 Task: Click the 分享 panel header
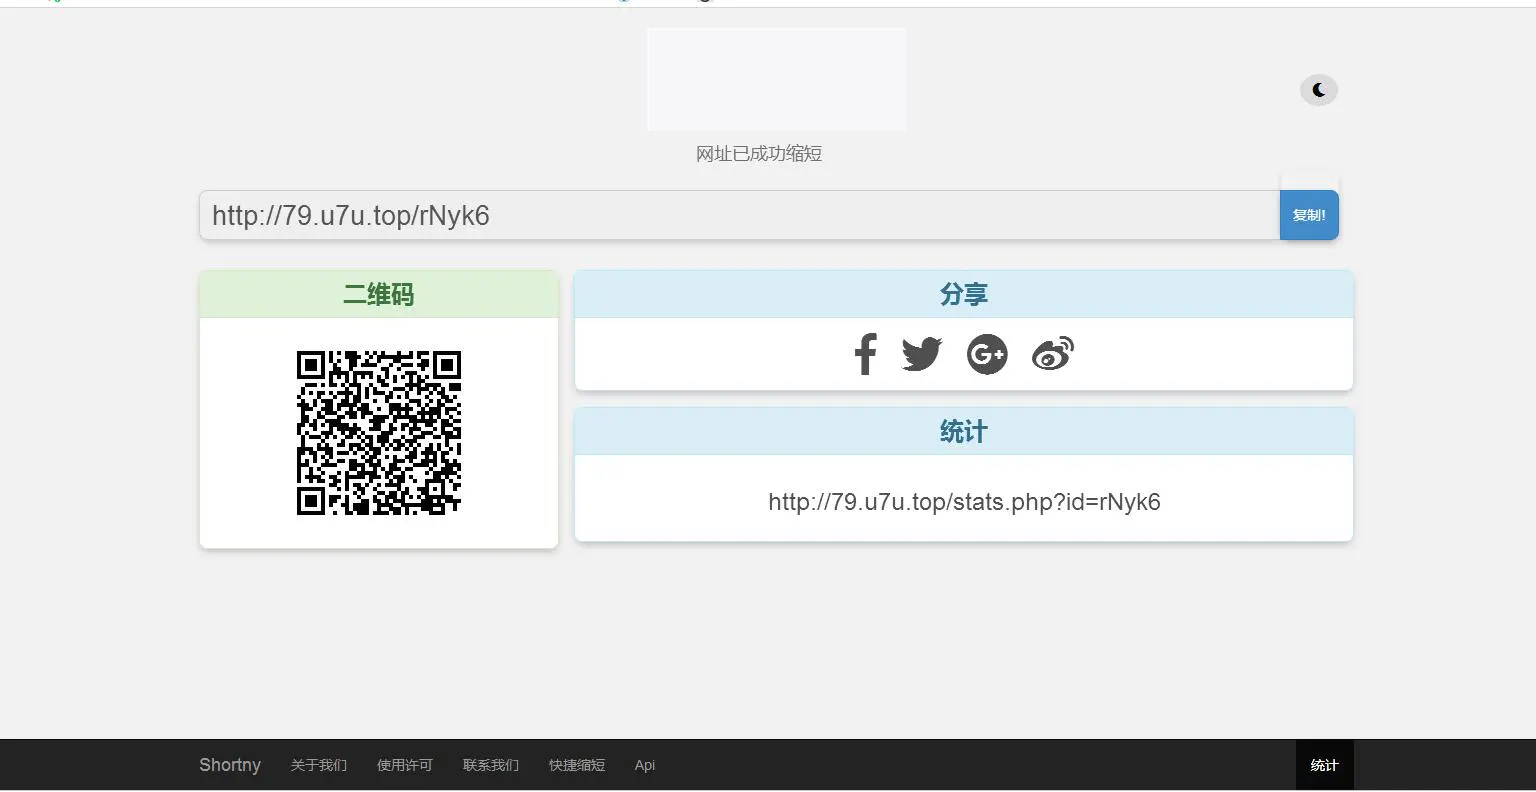tap(963, 293)
